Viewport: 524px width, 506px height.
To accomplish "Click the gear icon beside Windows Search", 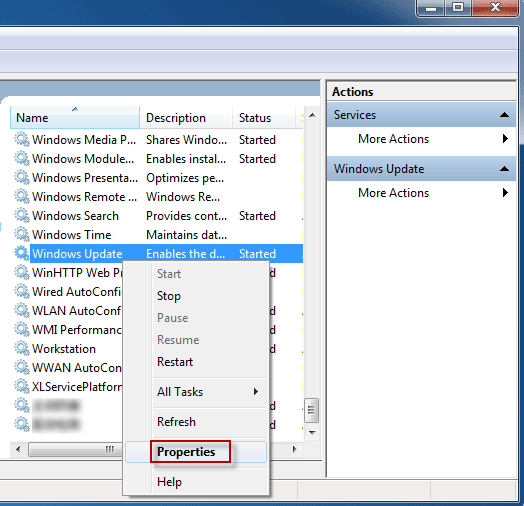I will point(22,216).
